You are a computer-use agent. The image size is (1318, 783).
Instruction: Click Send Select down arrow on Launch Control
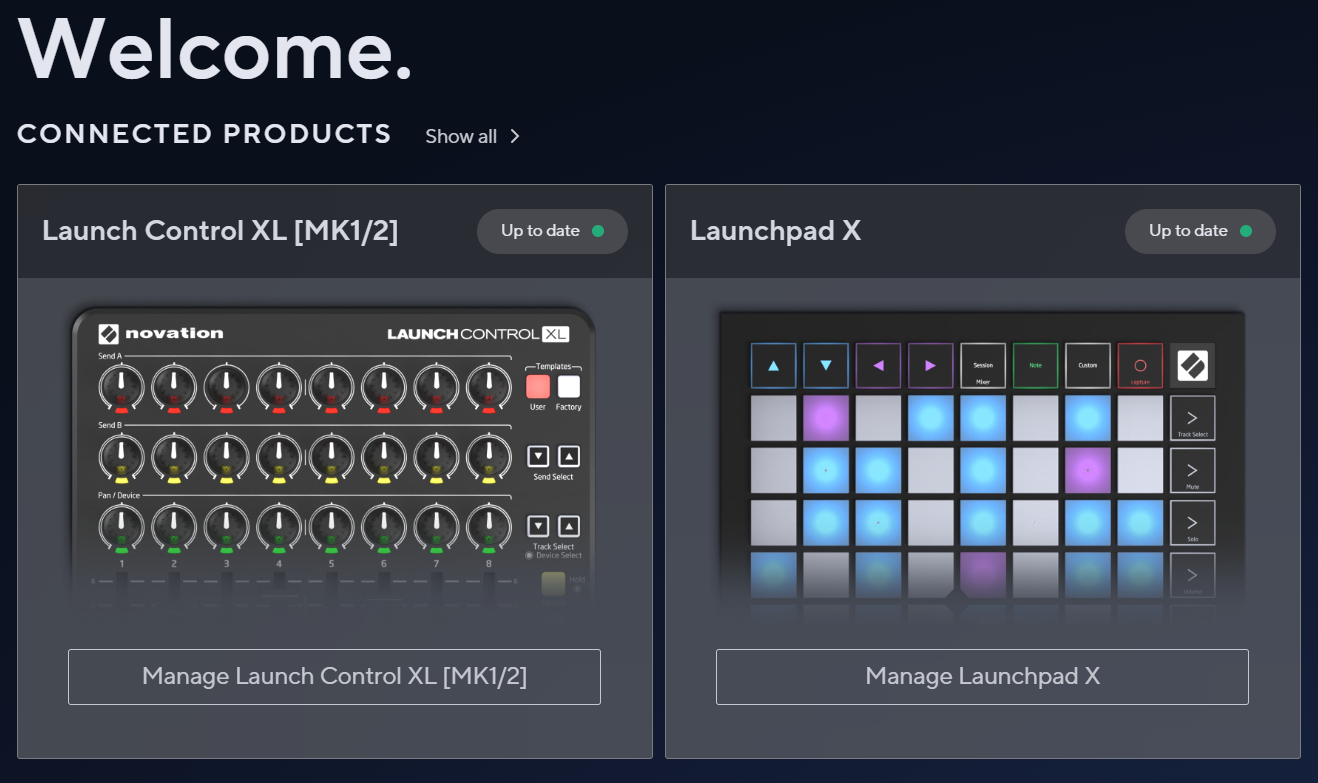538,456
